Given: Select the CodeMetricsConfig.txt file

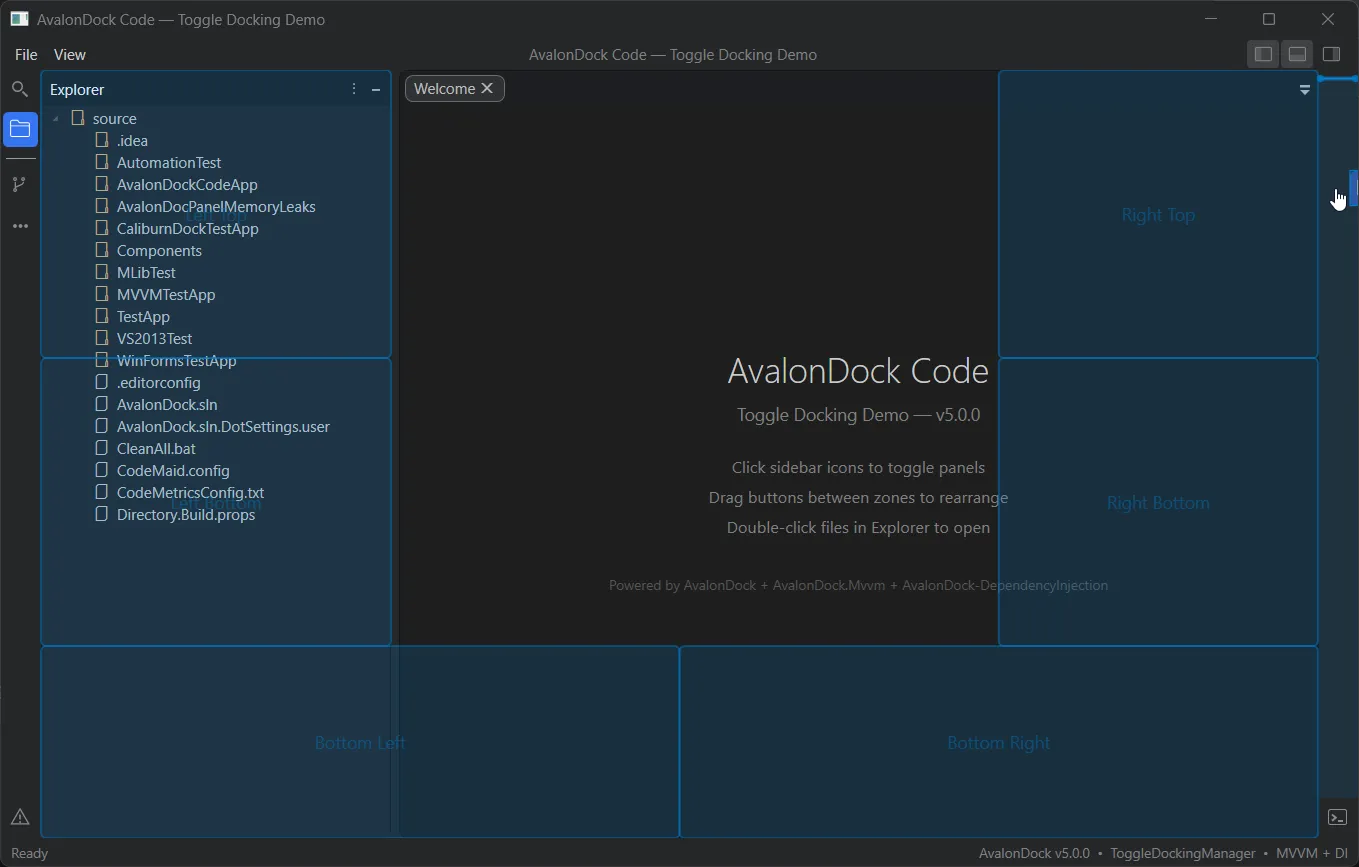Looking at the screenshot, I should point(190,492).
